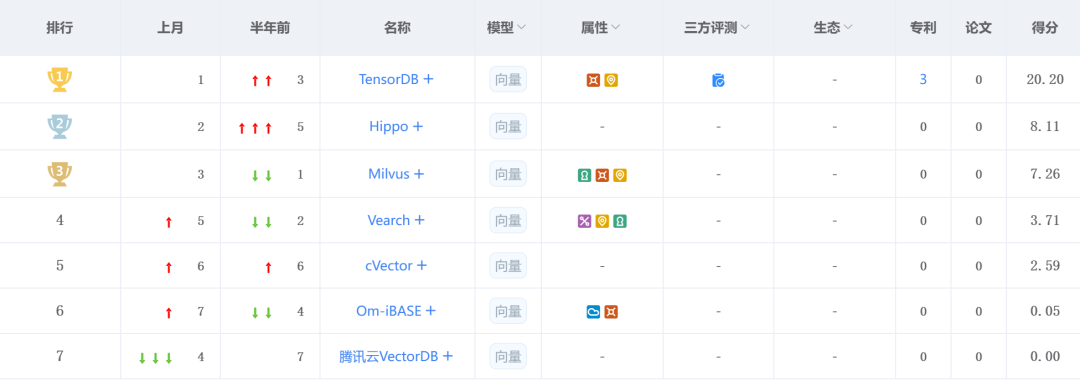Viewport: 1080px width, 381px height.
Task: Click the purple percent icon in Vearch row
Action: (584, 221)
